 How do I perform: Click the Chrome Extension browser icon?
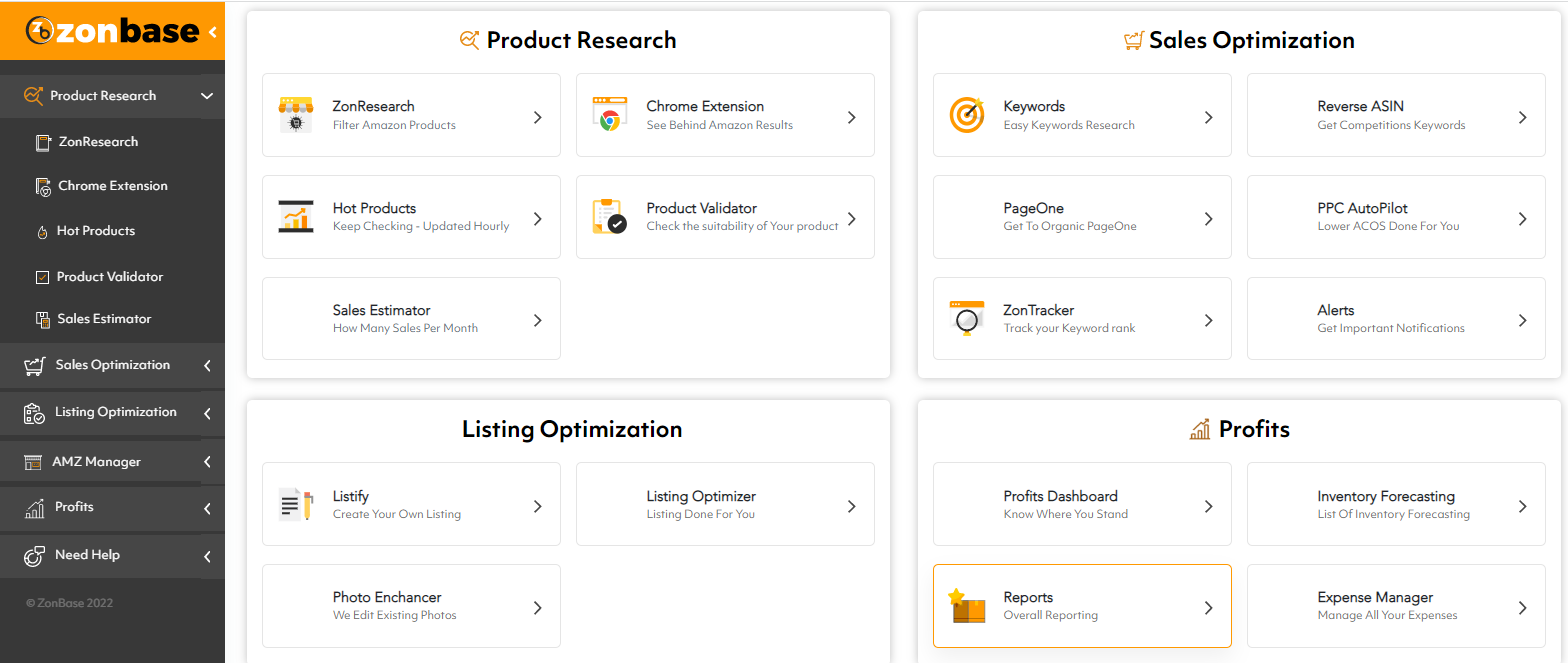pos(609,115)
